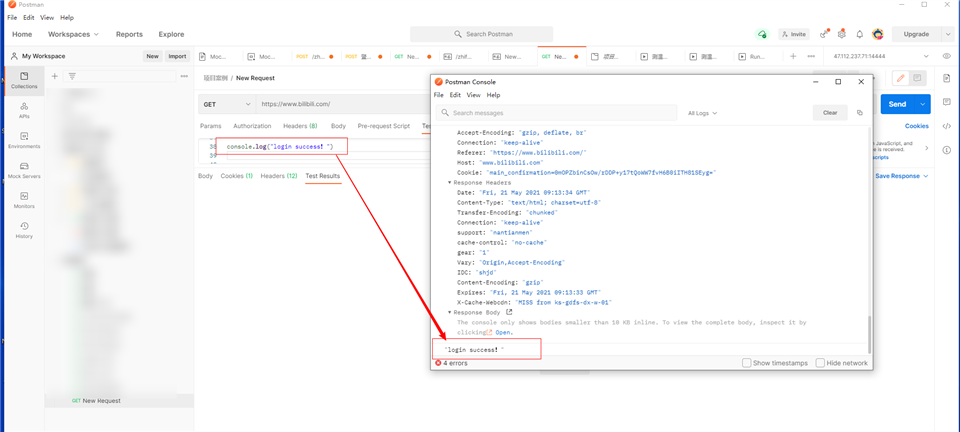This screenshot has height=432, width=960.
Task: Open the Help menu in Postman Console
Action: pyautogui.click(x=493, y=95)
